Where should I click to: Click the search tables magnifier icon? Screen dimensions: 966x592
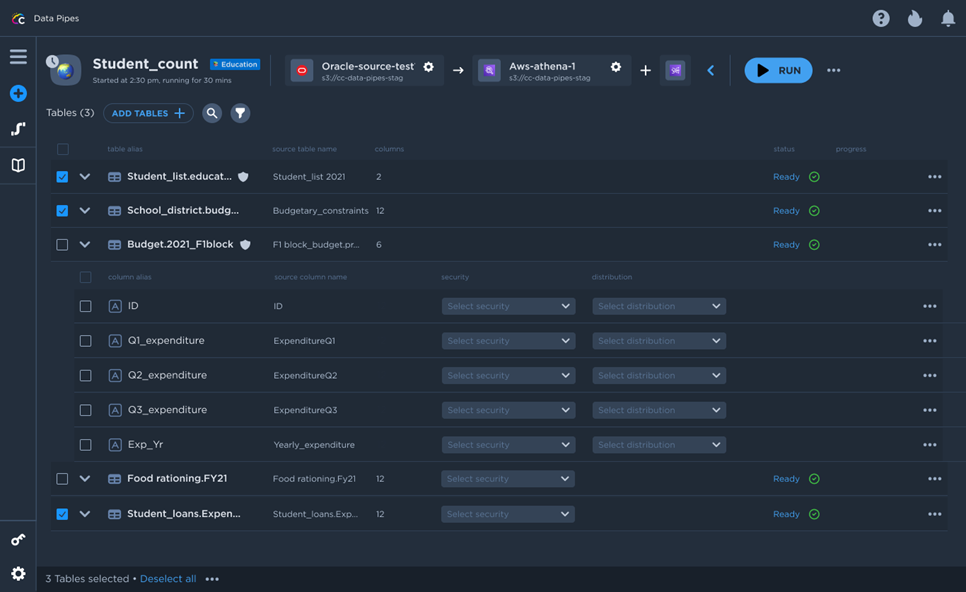212,113
